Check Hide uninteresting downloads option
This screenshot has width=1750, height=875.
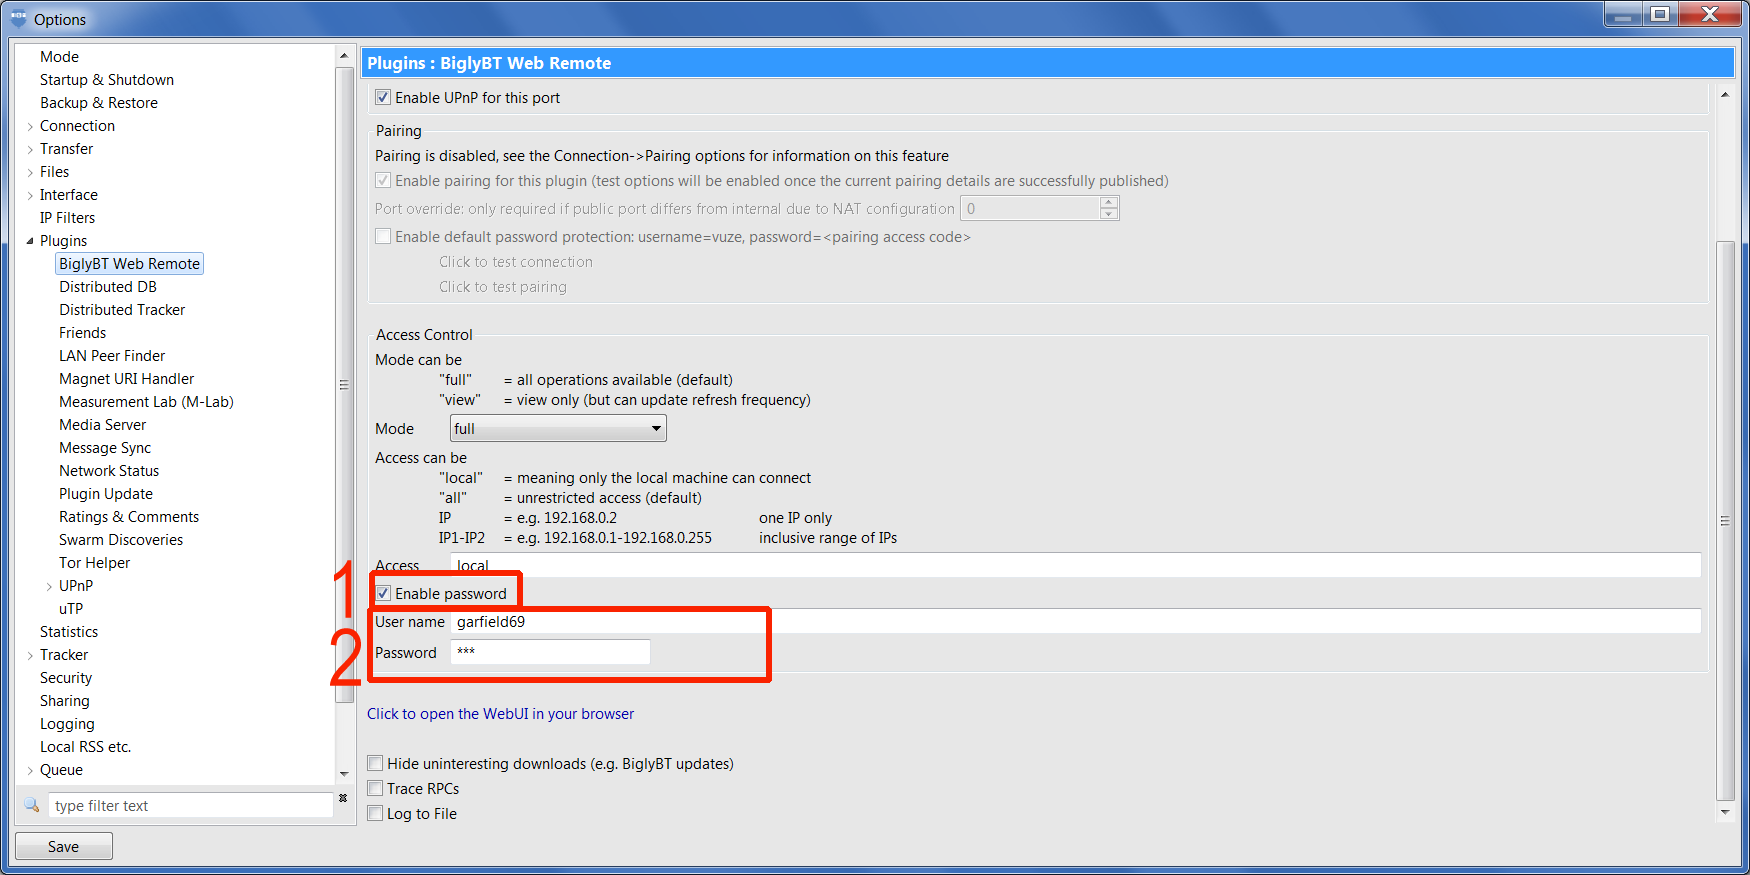[375, 763]
